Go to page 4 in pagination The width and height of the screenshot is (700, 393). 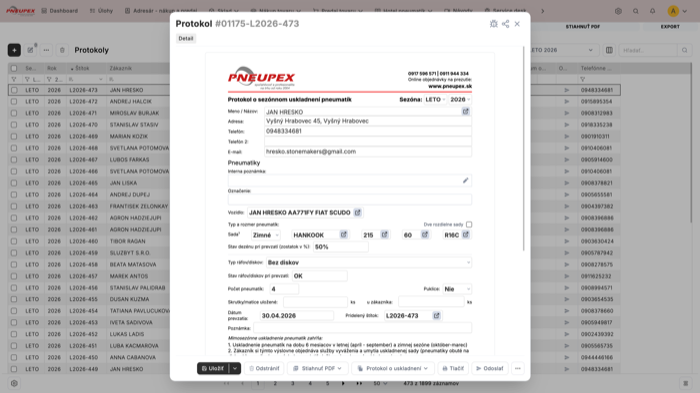point(310,383)
